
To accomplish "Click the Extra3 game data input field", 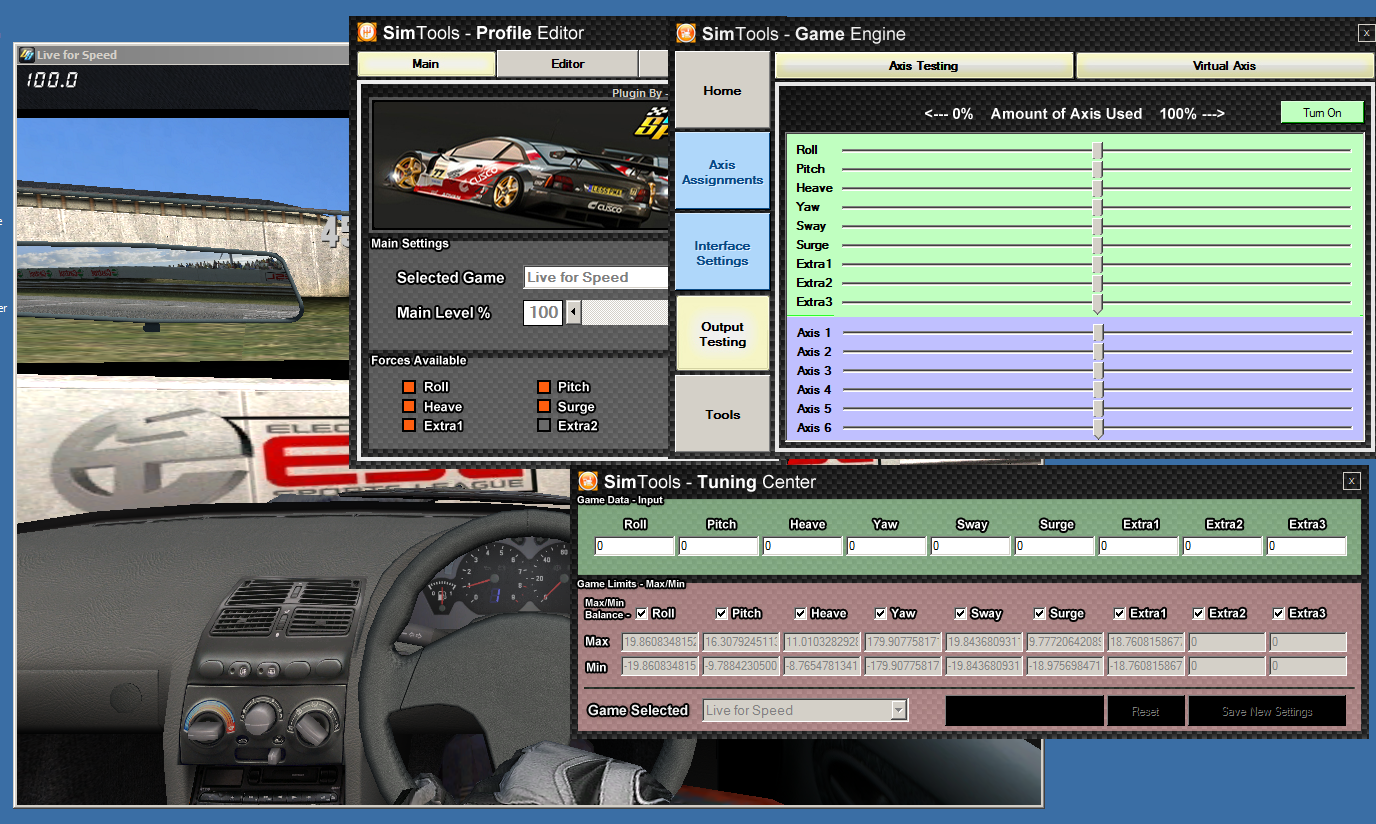I will [1307, 546].
